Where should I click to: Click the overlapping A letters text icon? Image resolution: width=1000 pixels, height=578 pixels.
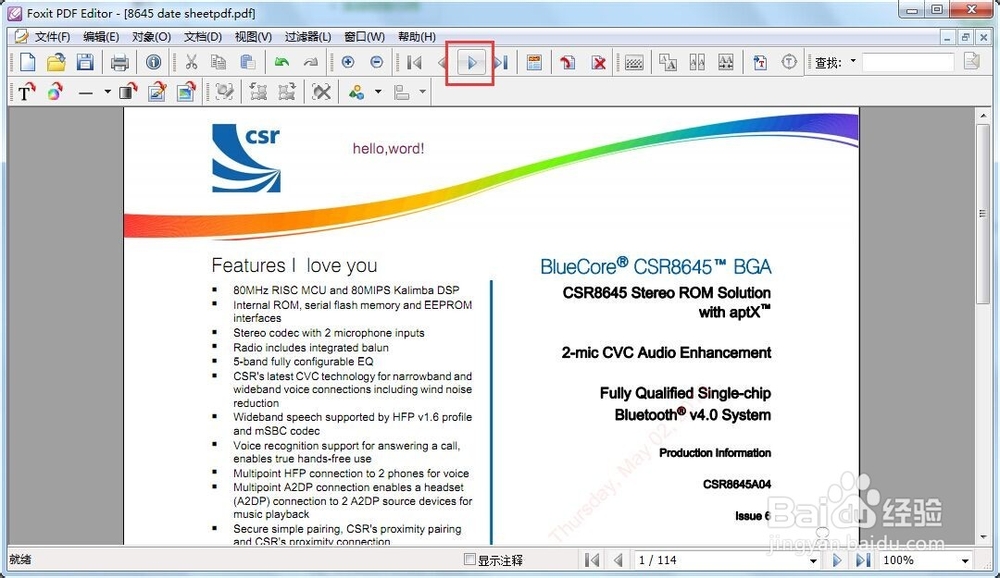(668, 62)
